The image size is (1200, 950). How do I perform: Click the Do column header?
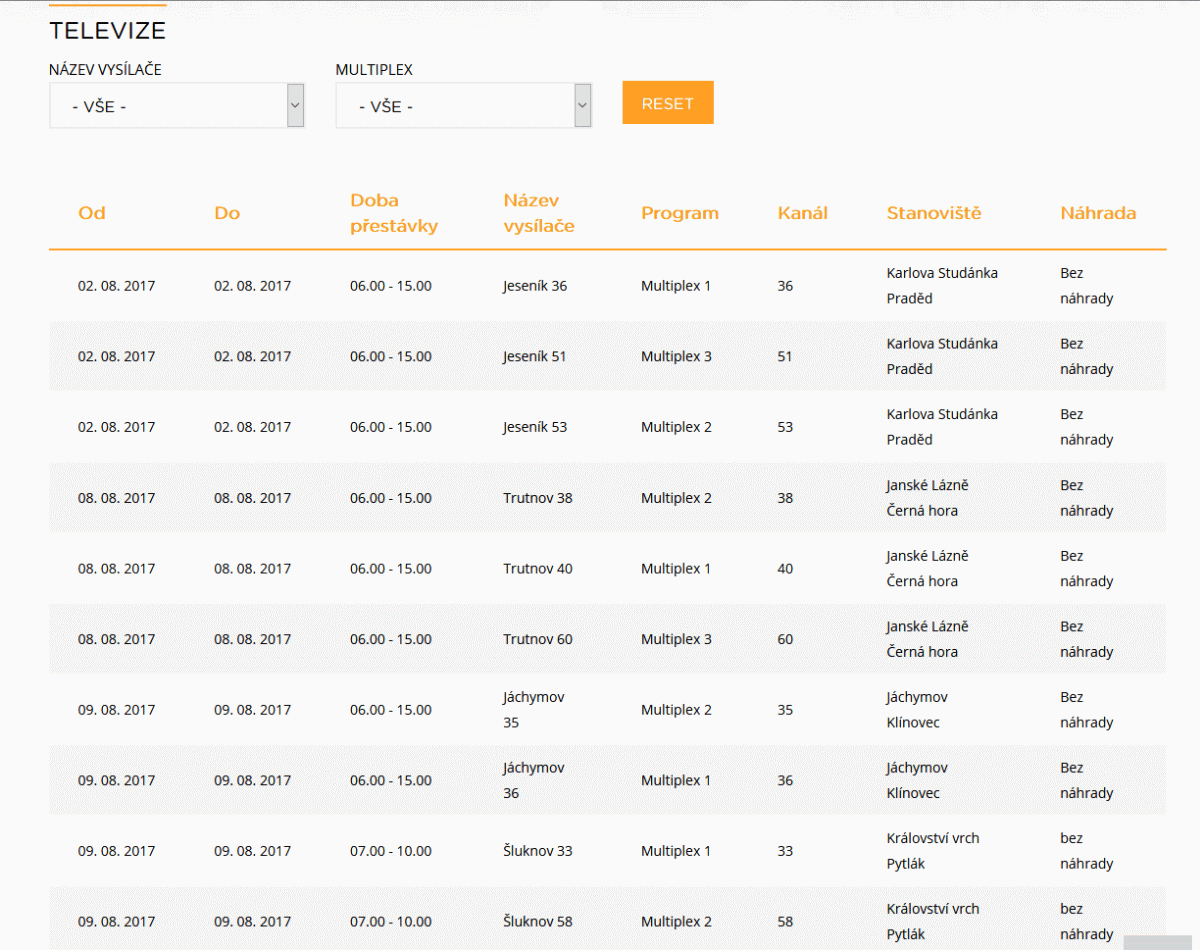pos(227,213)
